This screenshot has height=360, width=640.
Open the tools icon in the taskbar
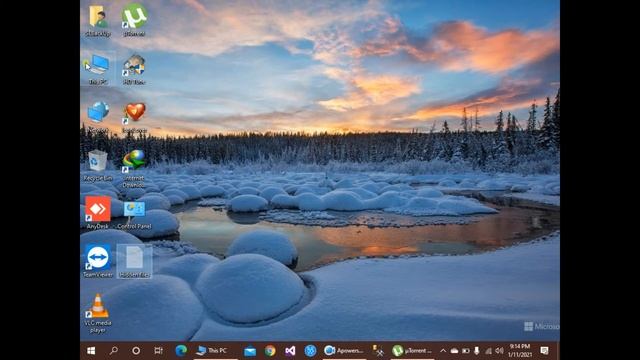point(378,351)
